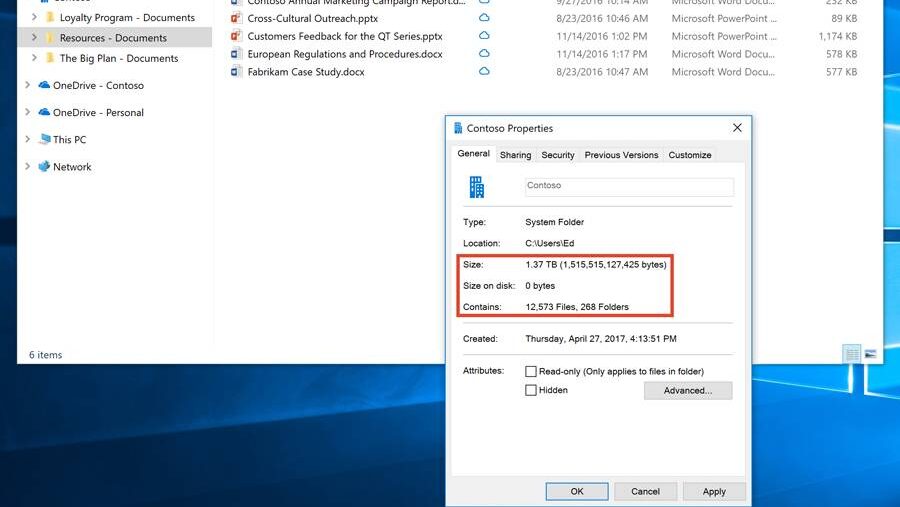Image resolution: width=900 pixels, height=507 pixels.
Task: Open the Customize tab
Action: coord(690,155)
